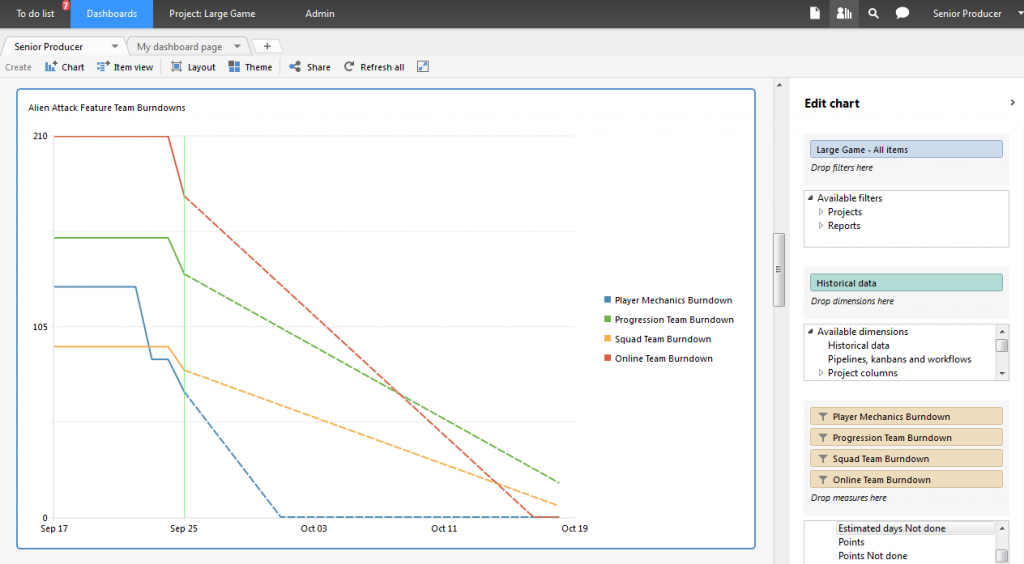The image size is (1024, 564).
Task: Click the chart title Alien Attack Feature Team Burndowns
Action: (106, 108)
